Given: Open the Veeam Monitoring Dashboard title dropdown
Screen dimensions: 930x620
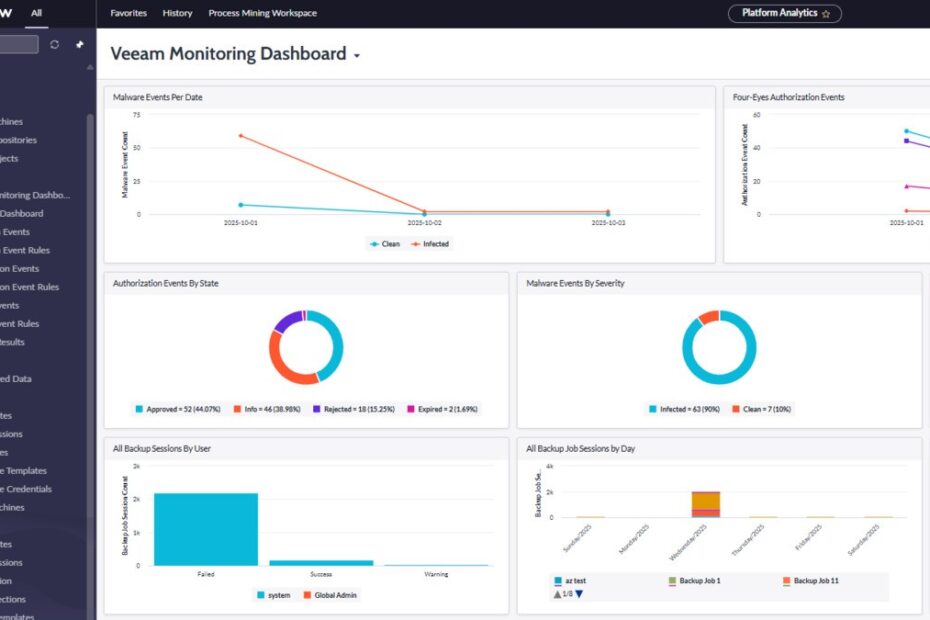Looking at the screenshot, I should coord(357,56).
